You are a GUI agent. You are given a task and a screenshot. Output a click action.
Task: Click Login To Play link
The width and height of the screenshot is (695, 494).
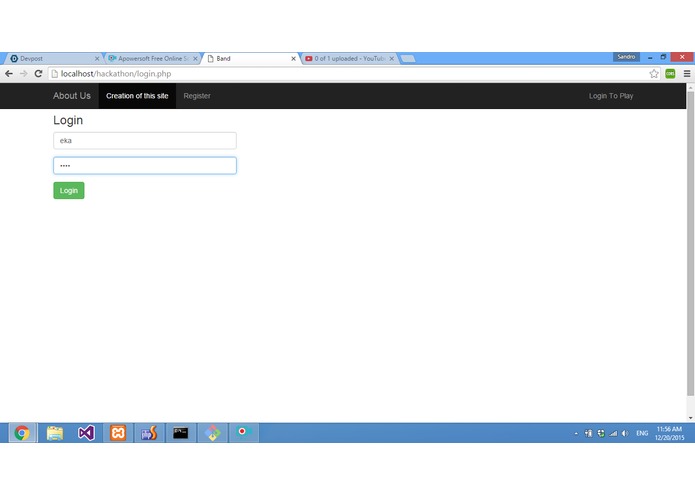(611, 96)
